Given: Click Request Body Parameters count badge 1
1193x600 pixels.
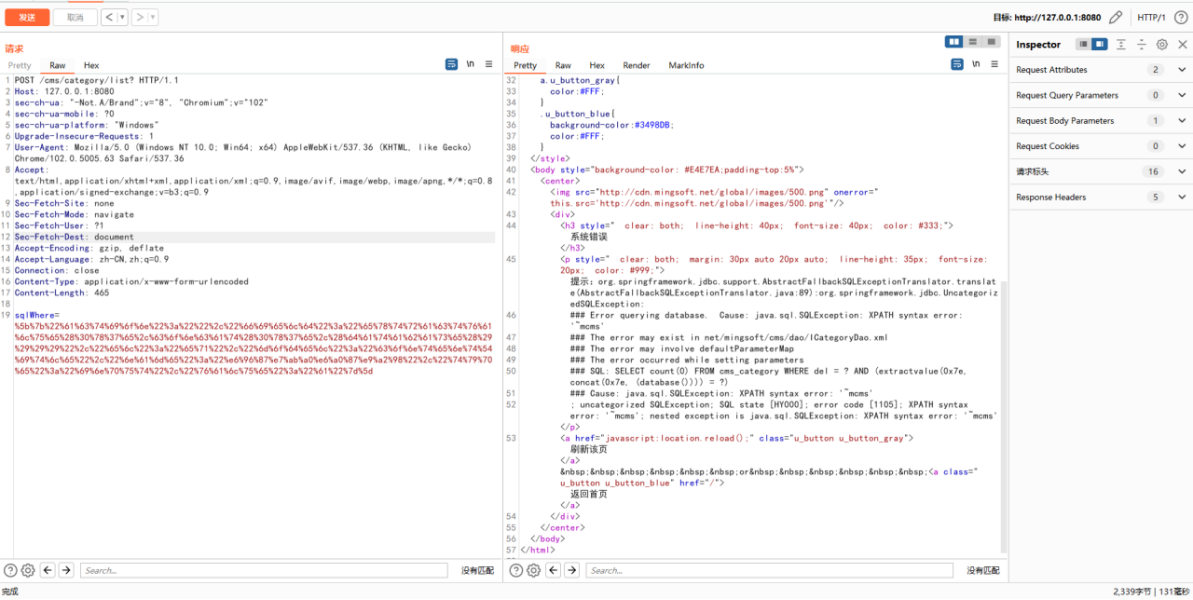Looking at the screenshot, I should coord(1156,121).
